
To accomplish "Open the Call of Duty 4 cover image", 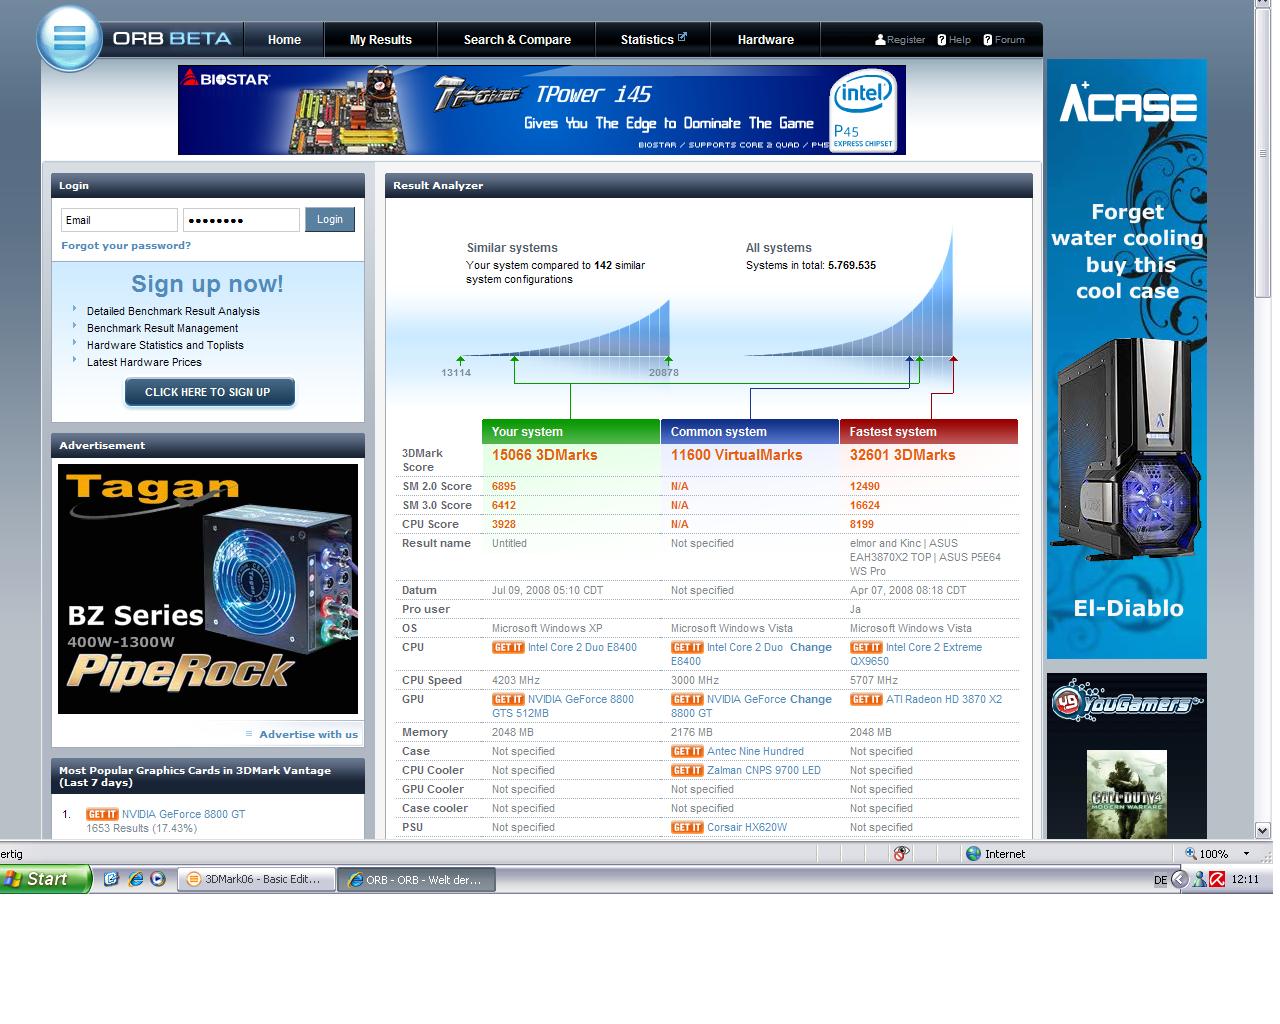I will [1127, 794].
